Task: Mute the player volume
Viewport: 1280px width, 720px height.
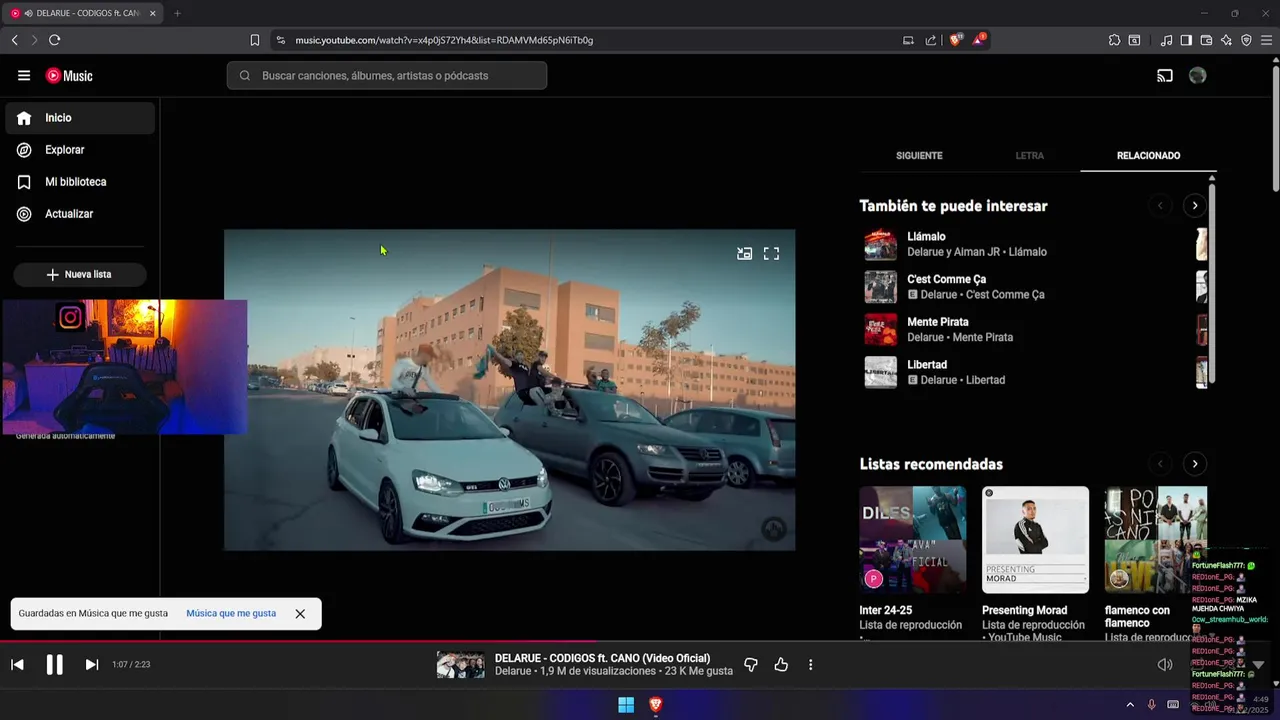Action: tap(1165, 665)
